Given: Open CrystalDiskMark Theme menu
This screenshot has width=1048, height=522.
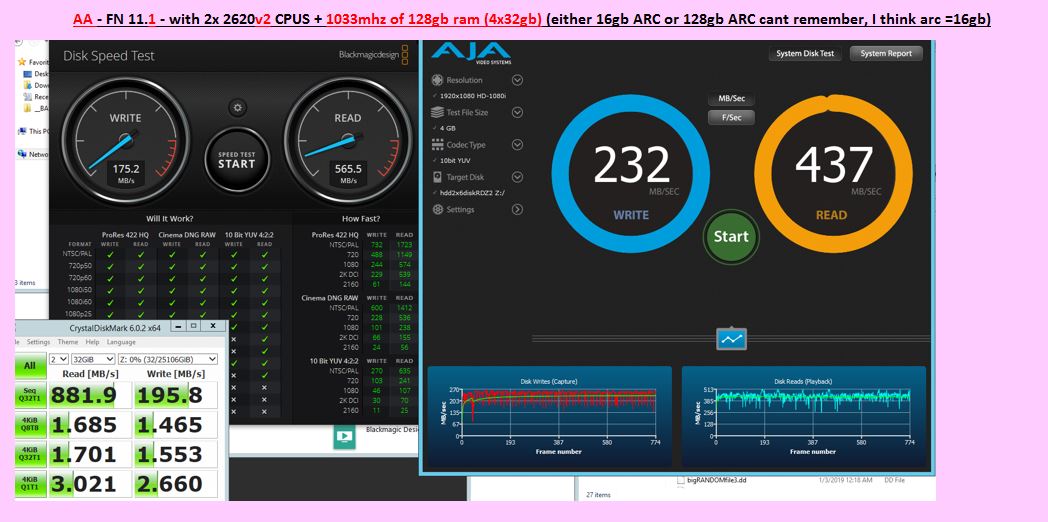Looking at the screenshot, I should [x=68, y=342].
